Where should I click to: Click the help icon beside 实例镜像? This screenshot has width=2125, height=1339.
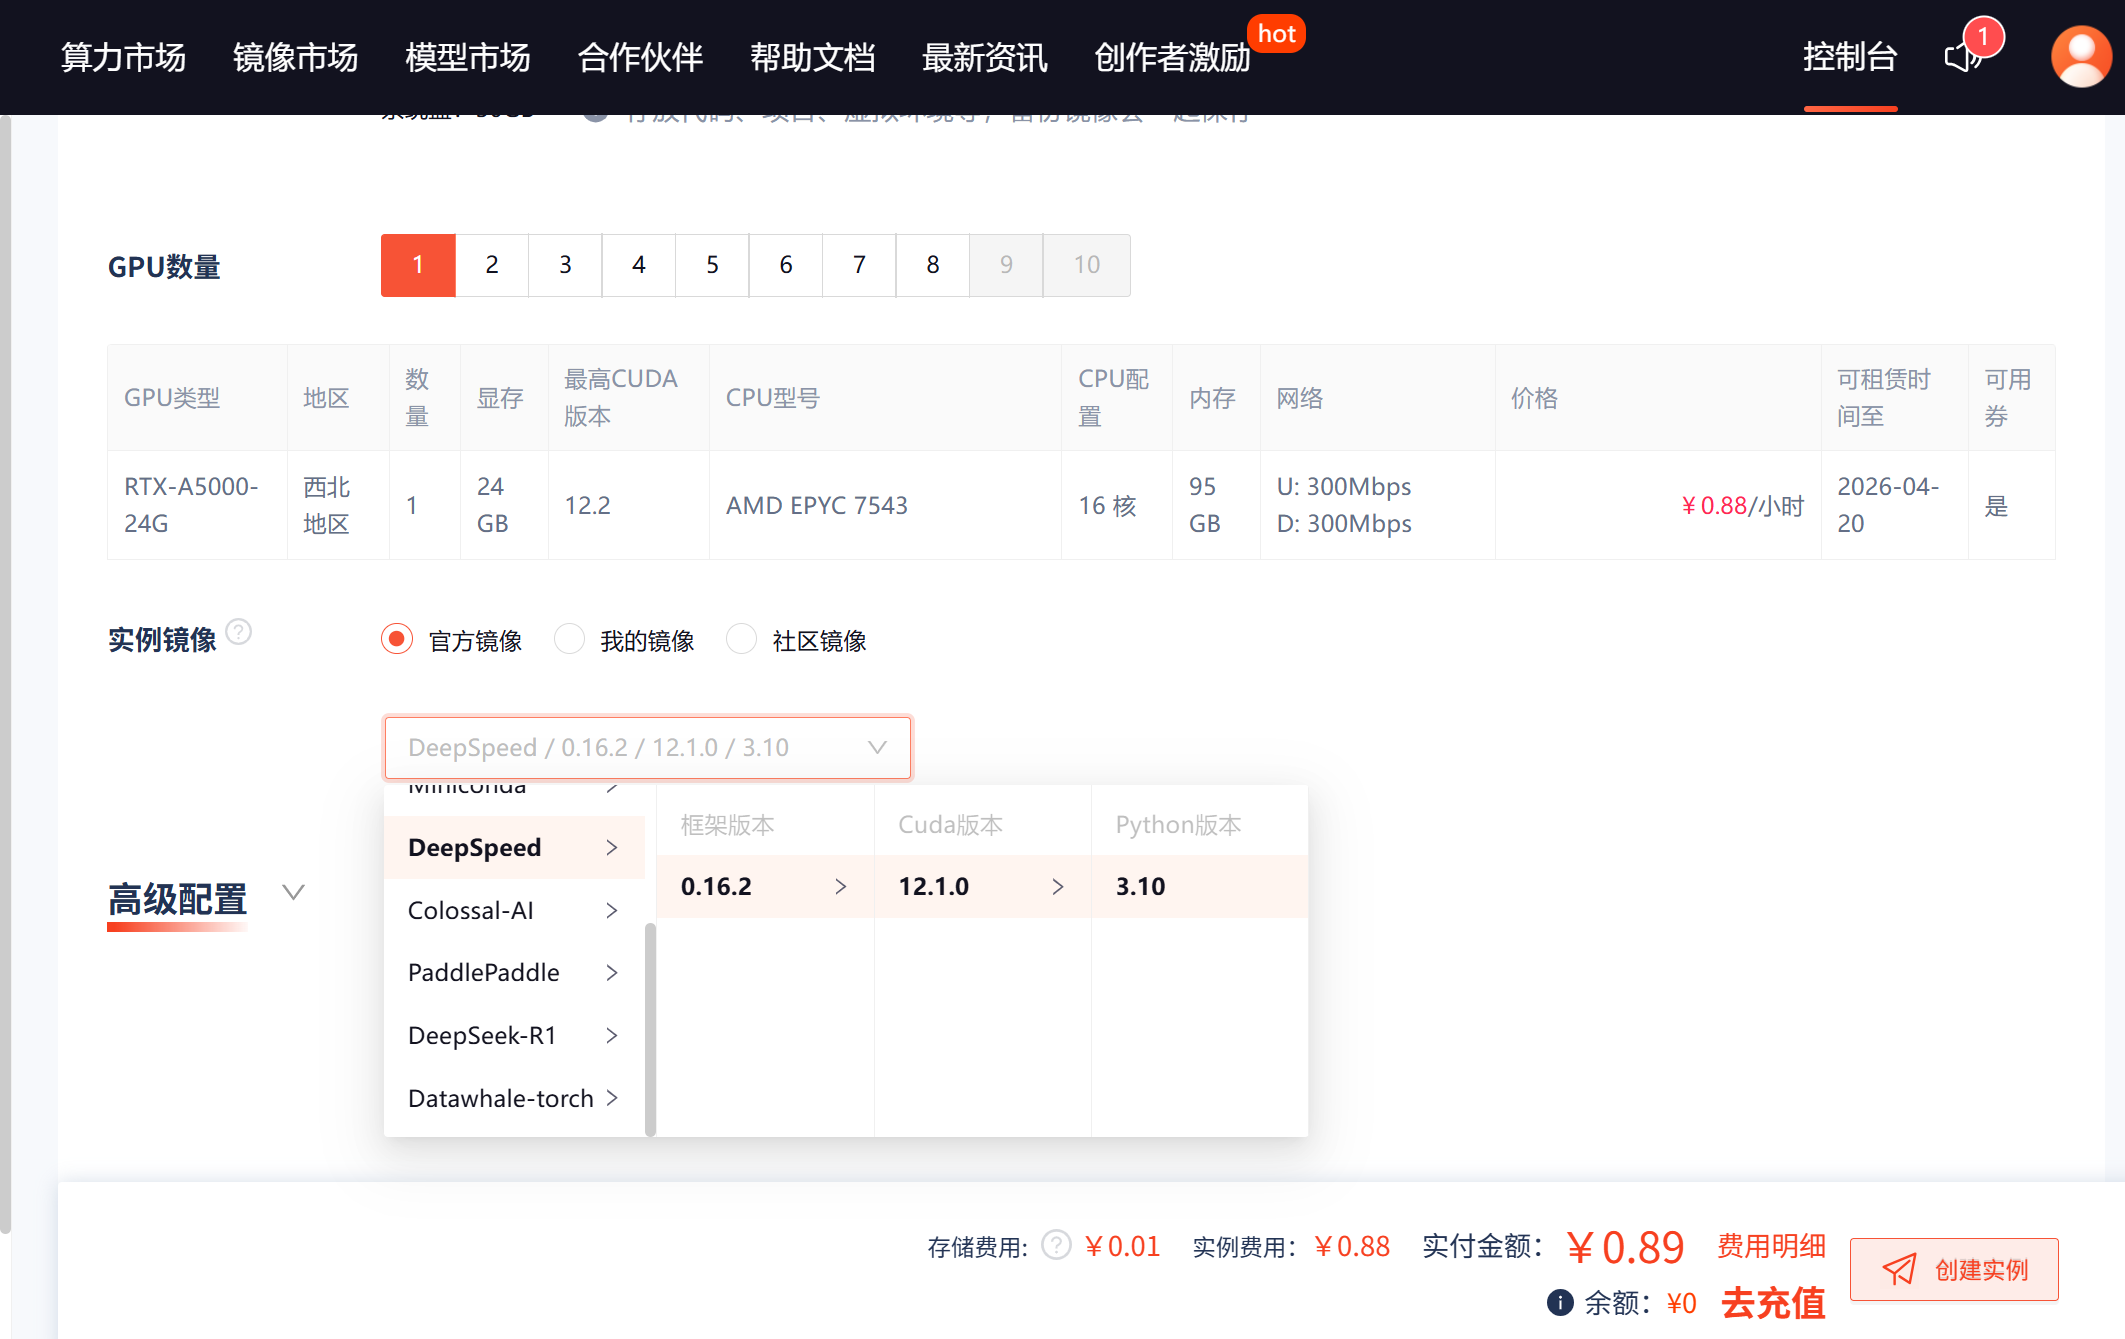coord(239,632)
